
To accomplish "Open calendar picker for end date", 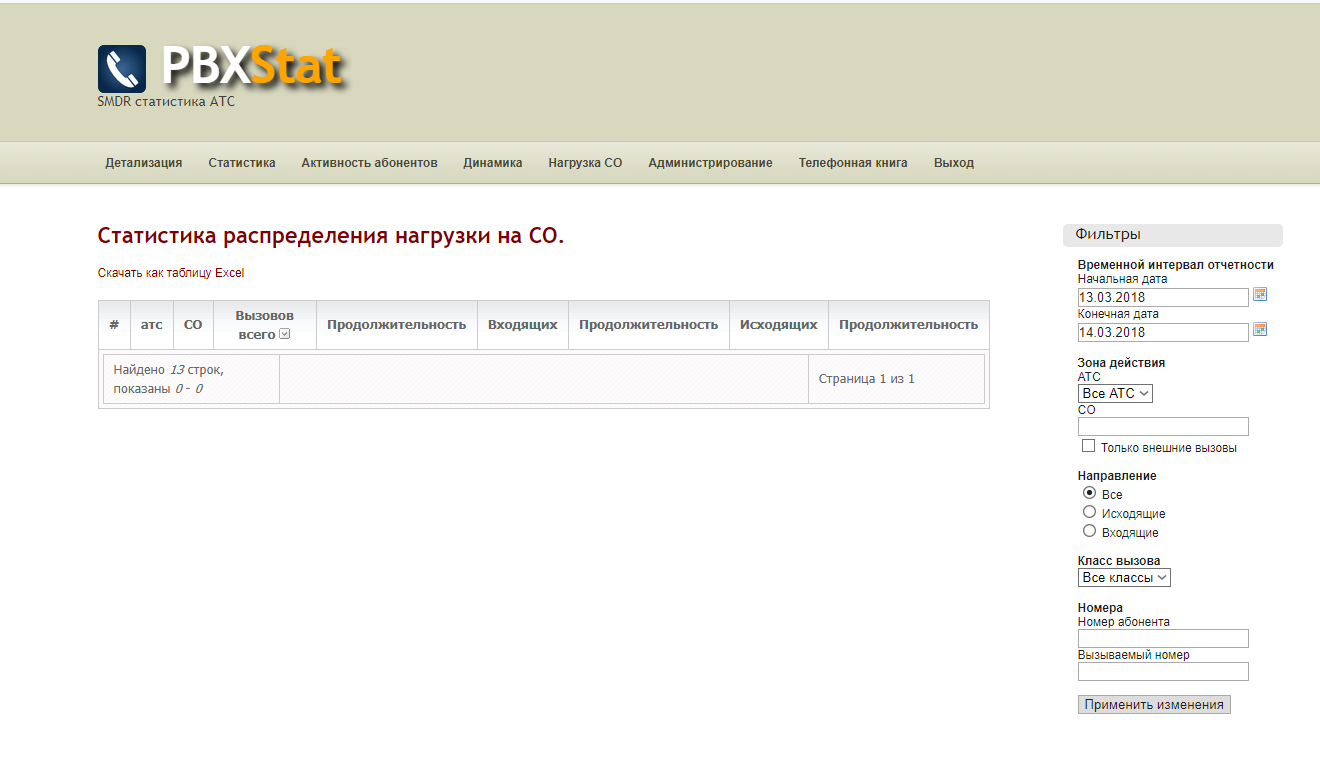I will coord(1260,330).
